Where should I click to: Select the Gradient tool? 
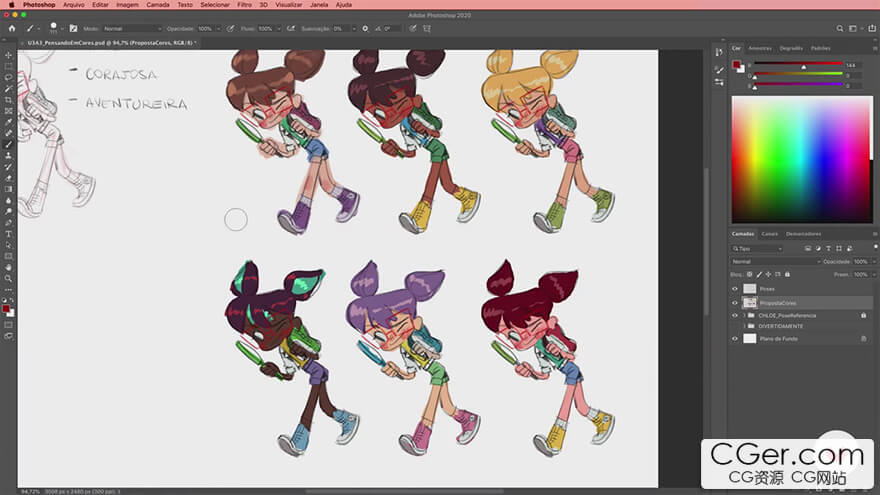(8, 189)
